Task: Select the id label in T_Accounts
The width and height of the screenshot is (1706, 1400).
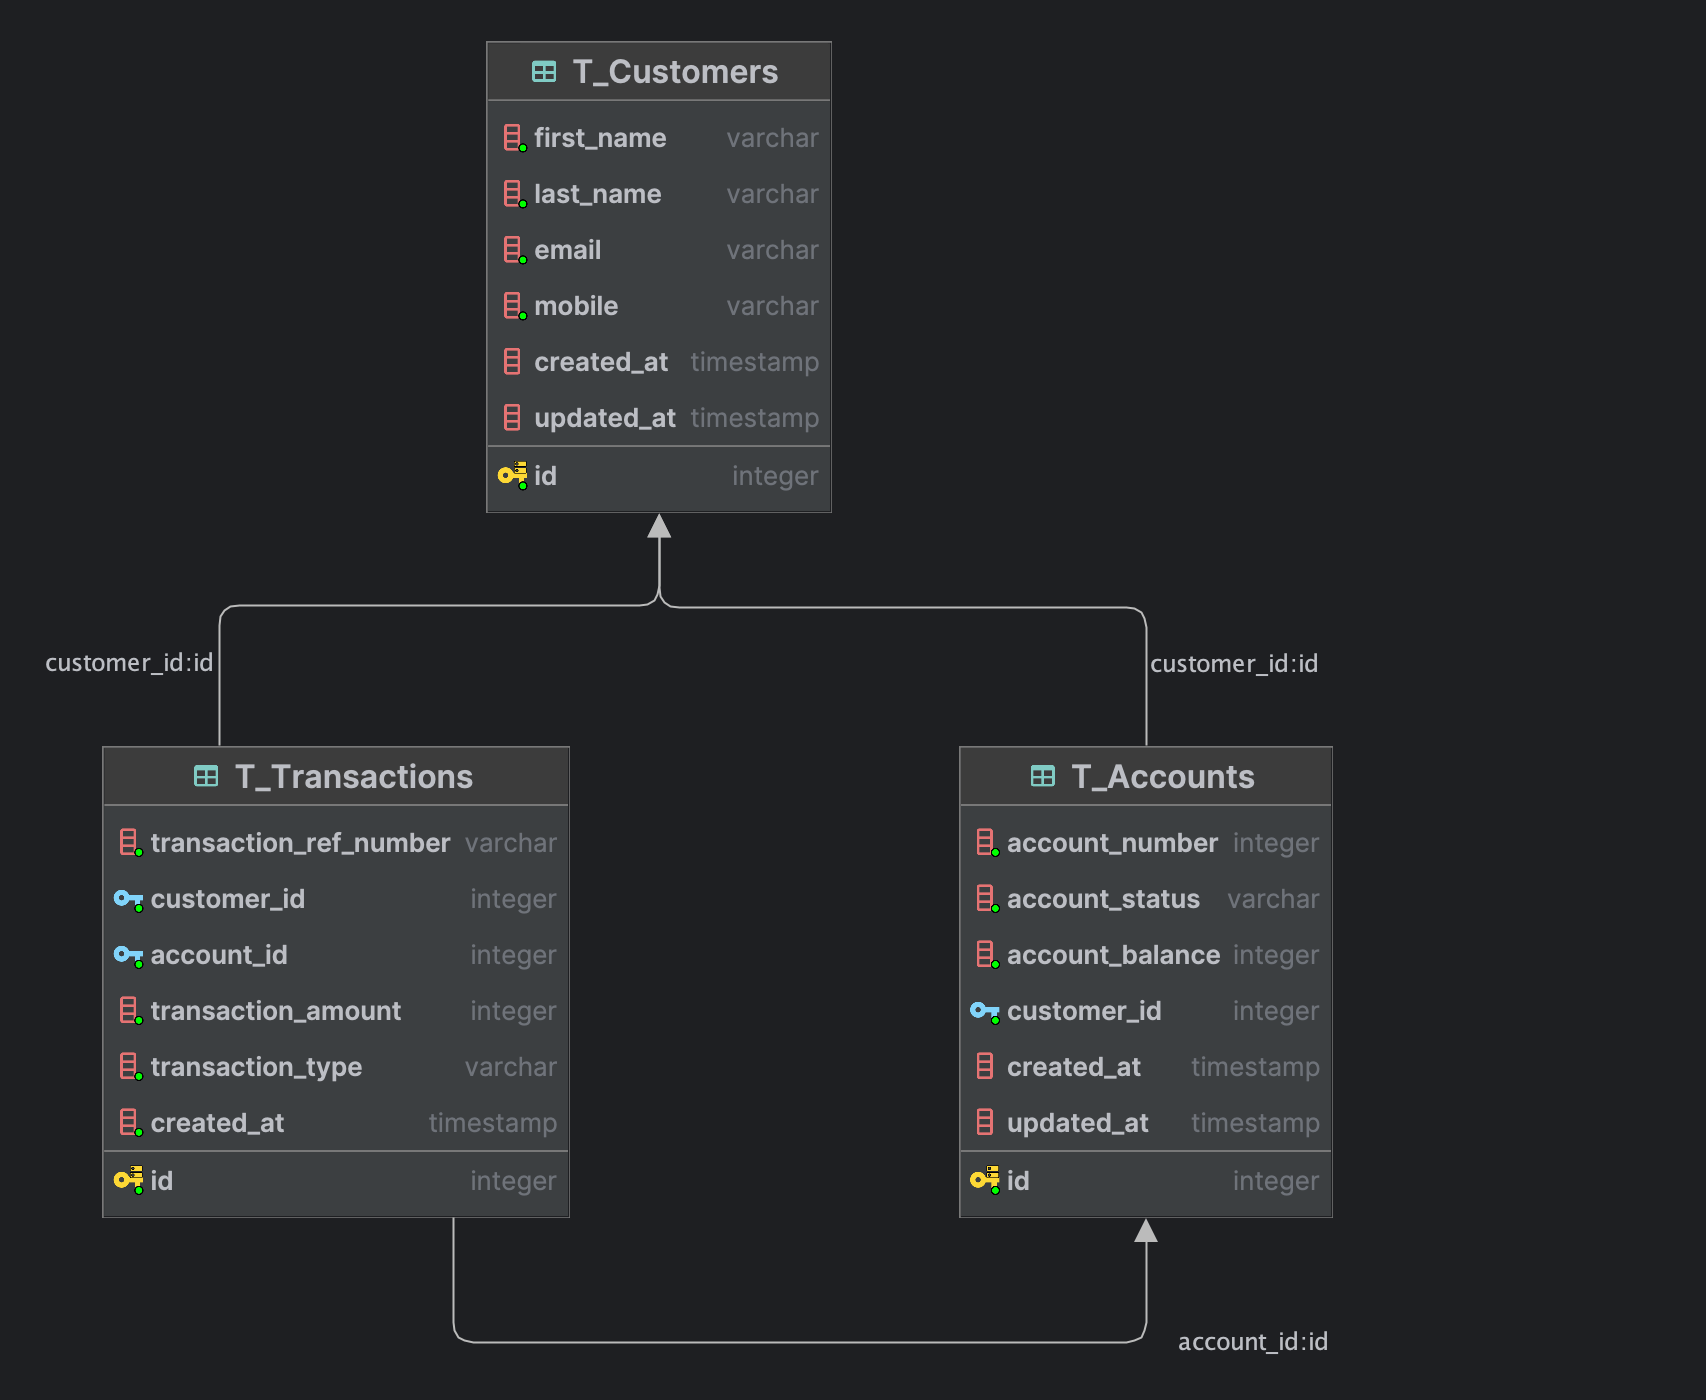Action: tap(1018, 1181)
